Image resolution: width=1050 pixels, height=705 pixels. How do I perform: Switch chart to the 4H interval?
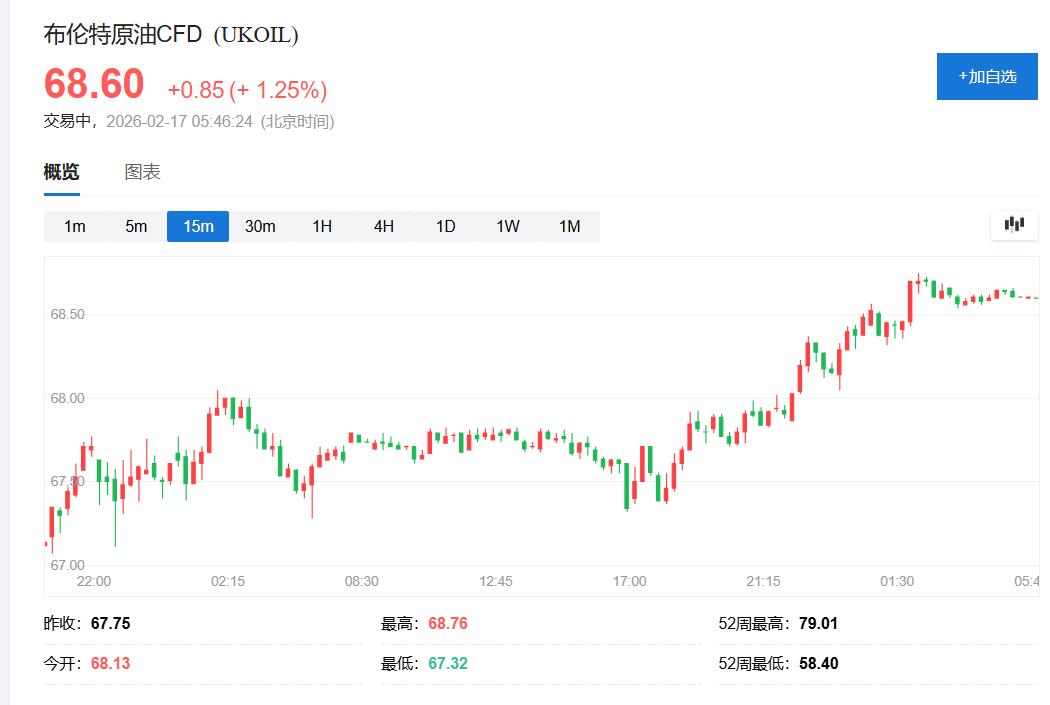383,226
